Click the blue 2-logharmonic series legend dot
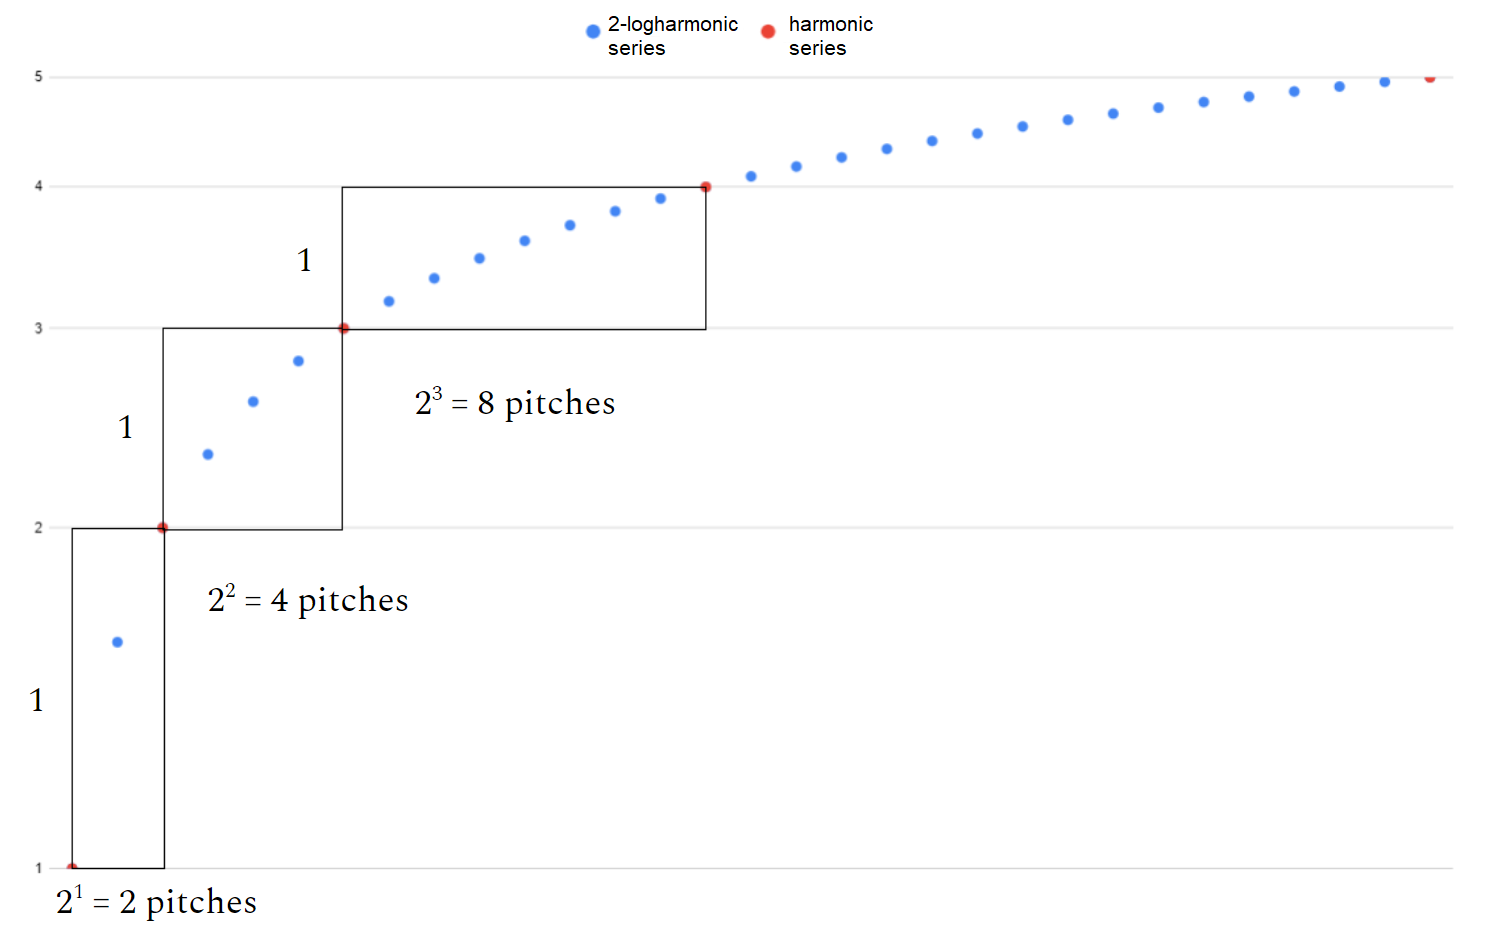 tap(593, 32)
